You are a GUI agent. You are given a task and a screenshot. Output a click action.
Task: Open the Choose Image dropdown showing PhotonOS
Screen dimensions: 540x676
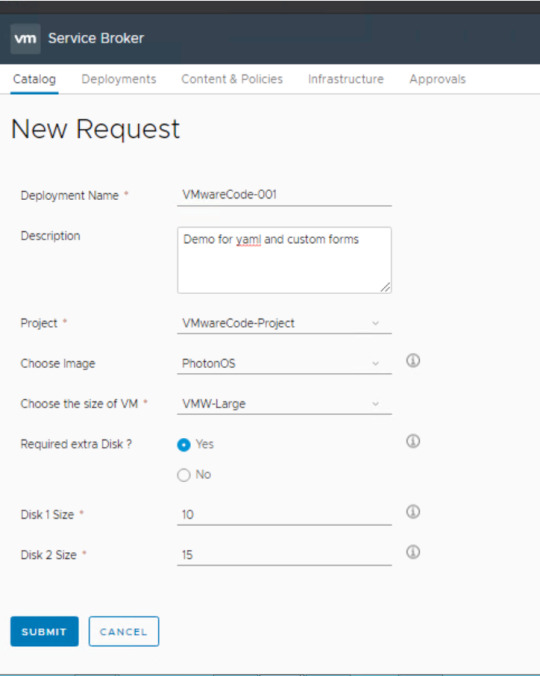click(284, 363)
